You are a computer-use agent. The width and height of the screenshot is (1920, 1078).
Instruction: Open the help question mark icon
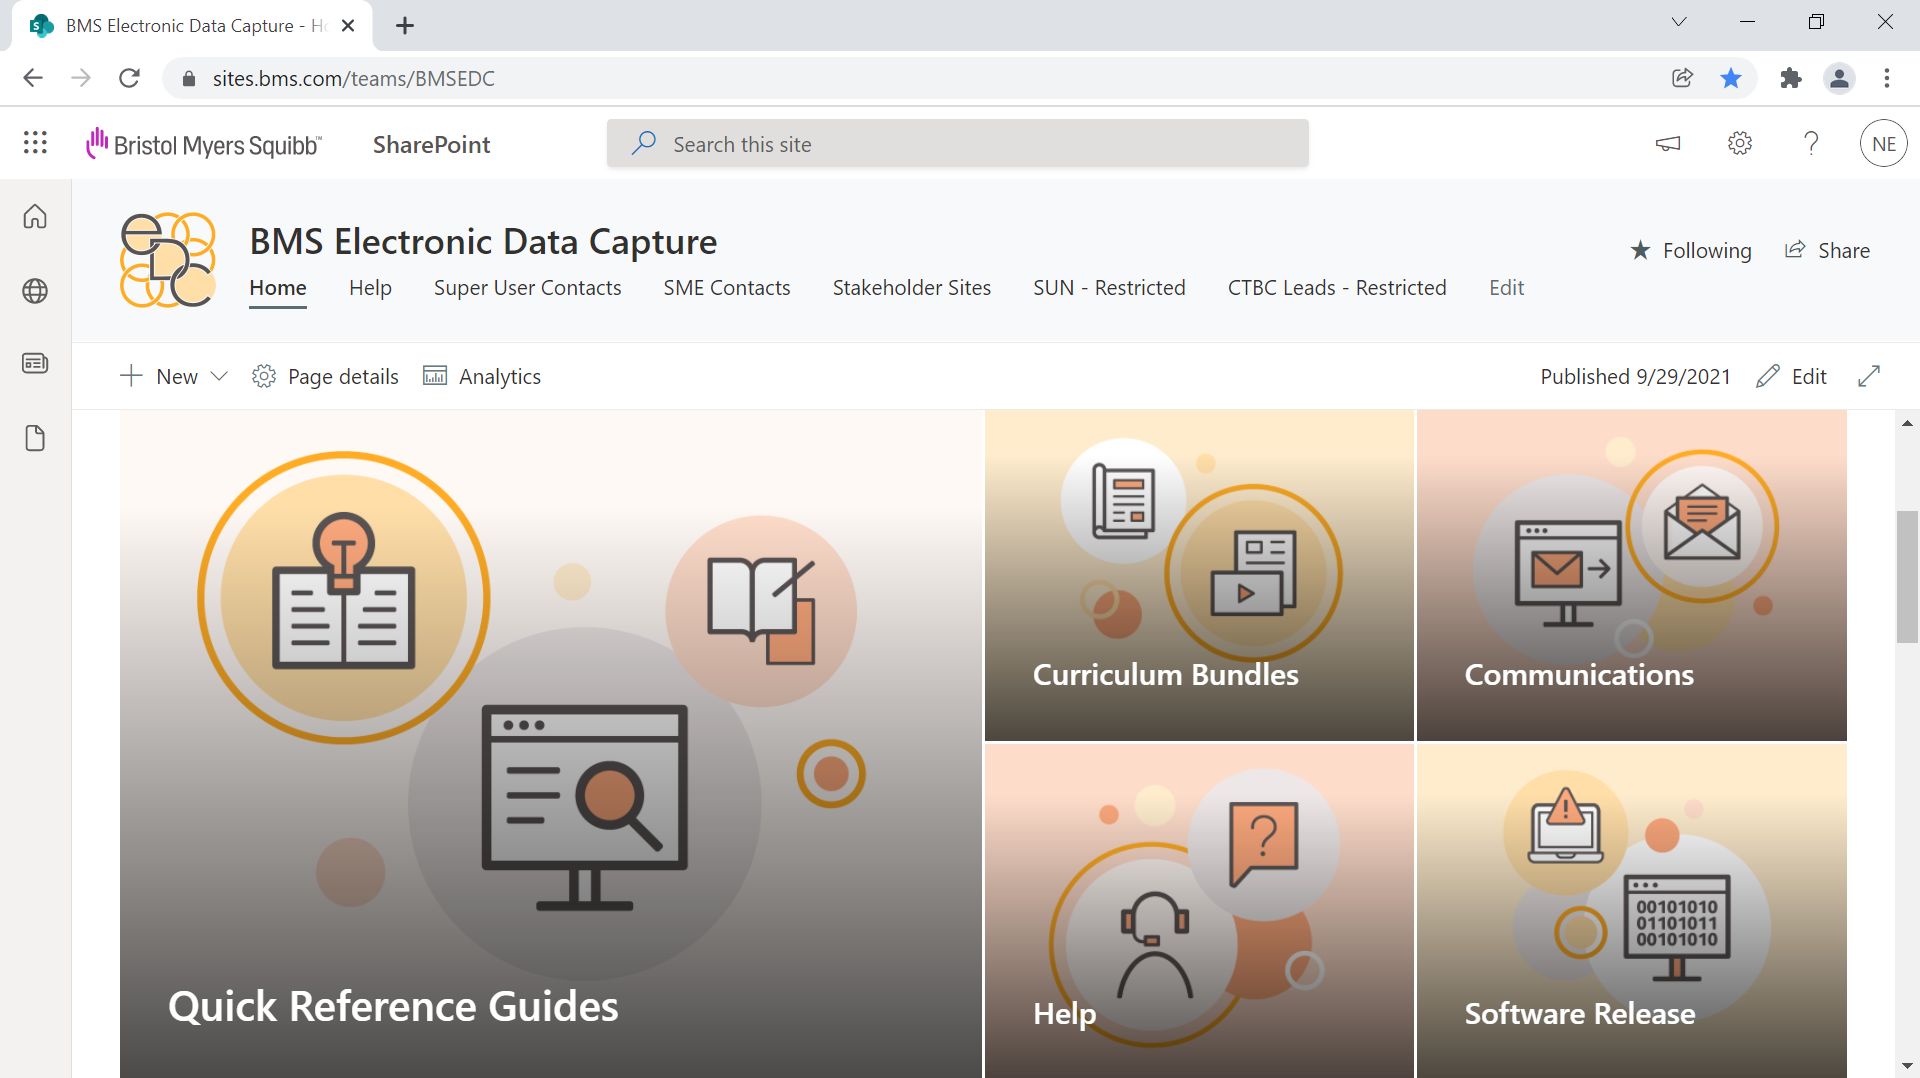(1811, 144)
